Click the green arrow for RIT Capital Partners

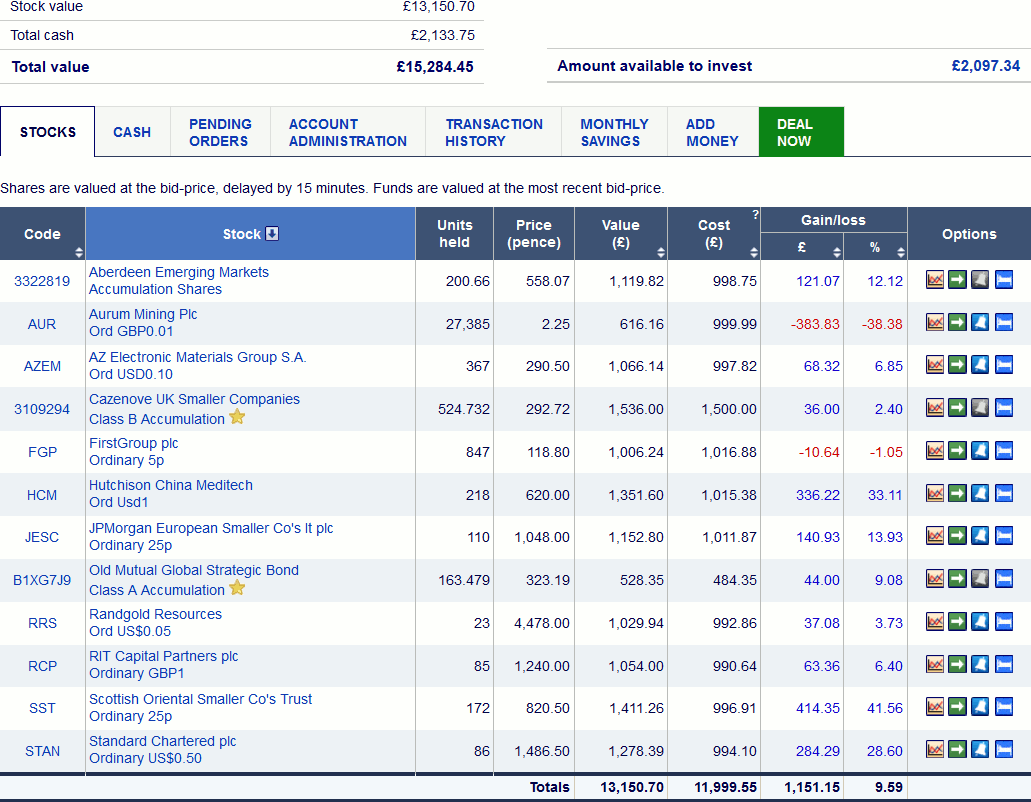click(x=957, y=665)
